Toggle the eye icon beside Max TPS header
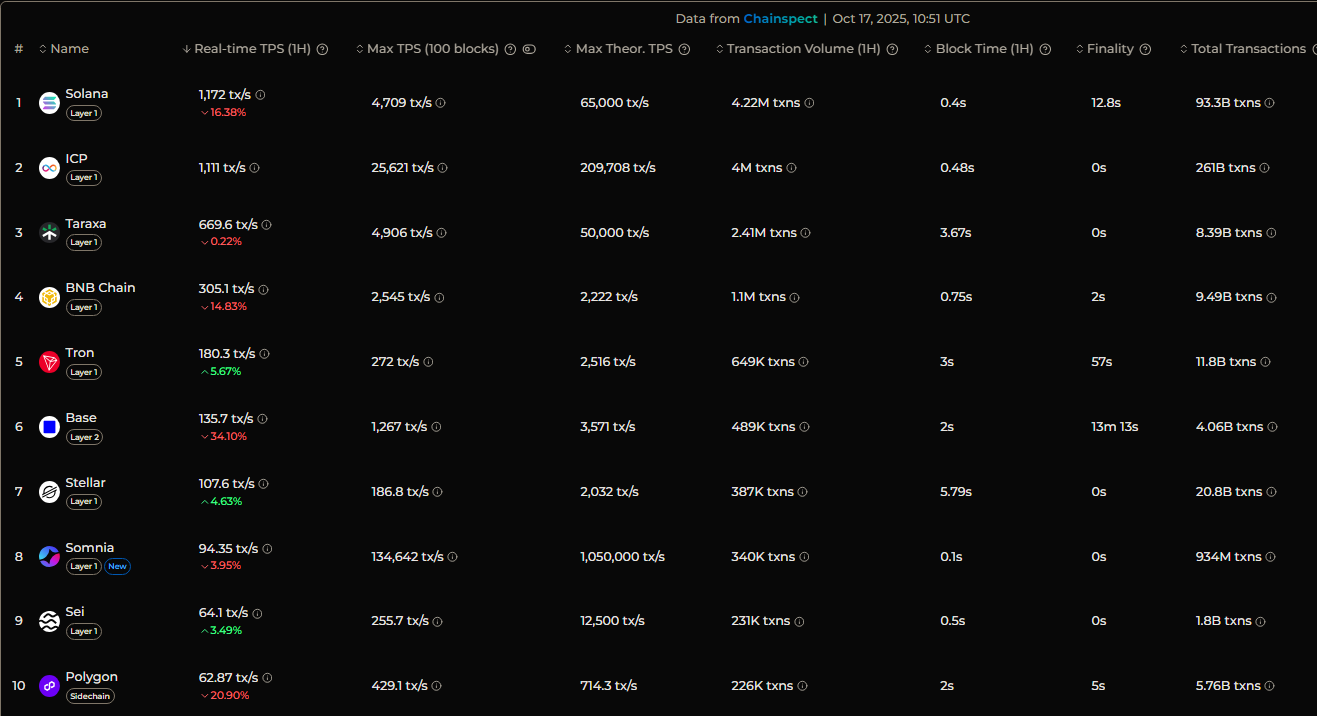The image size is (1317, 716). 529,49
